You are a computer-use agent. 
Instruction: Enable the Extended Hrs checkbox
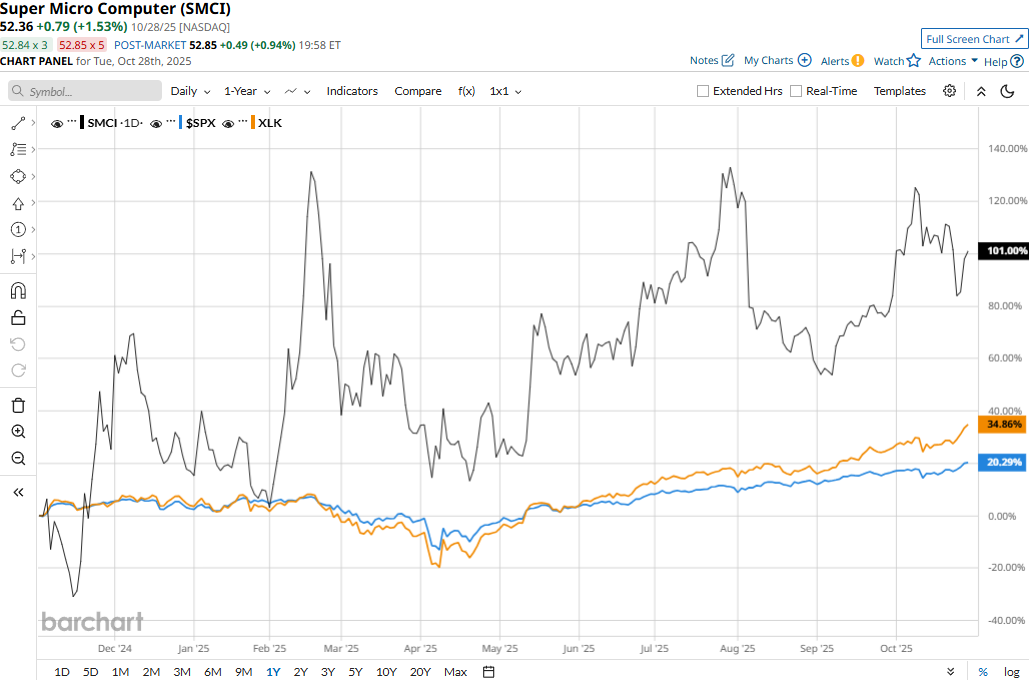(703, 91)
